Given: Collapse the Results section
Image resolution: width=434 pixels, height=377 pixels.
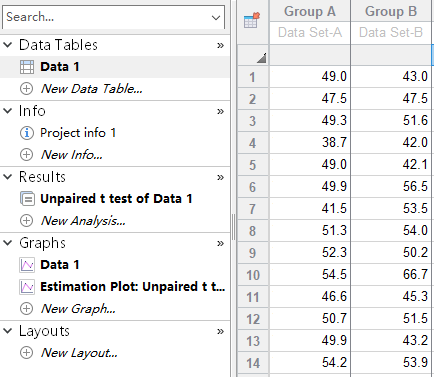Looking at the screenshot, I should click(x=8, y=177).
